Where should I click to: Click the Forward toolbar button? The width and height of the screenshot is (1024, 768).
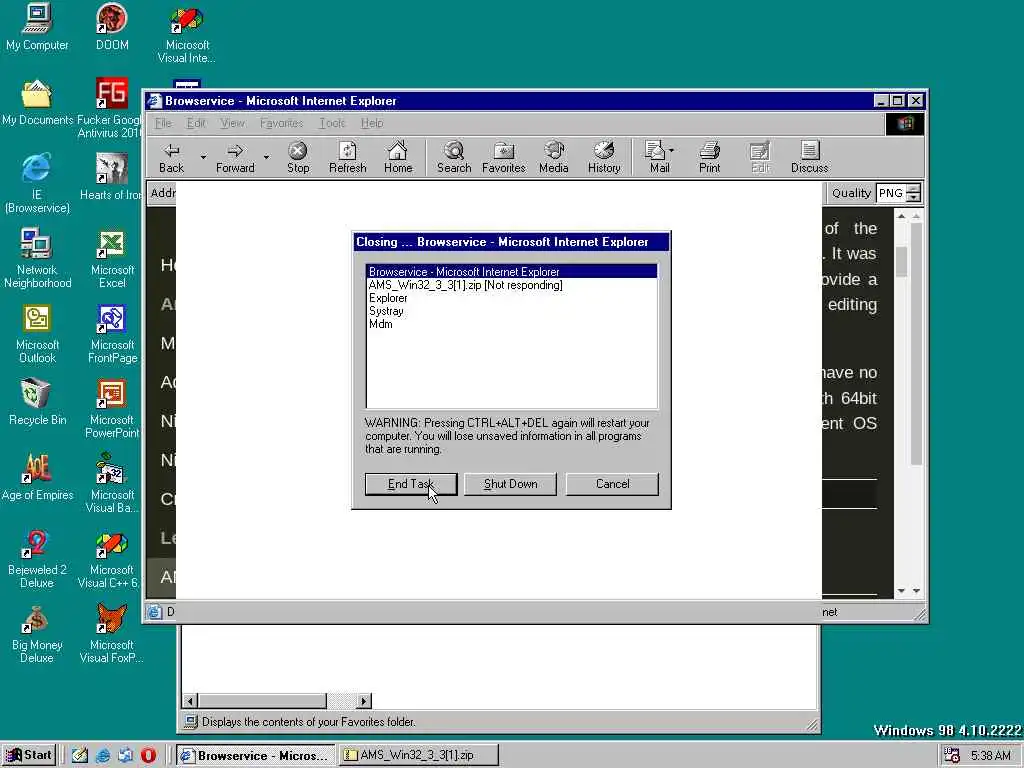click(235, 158)
